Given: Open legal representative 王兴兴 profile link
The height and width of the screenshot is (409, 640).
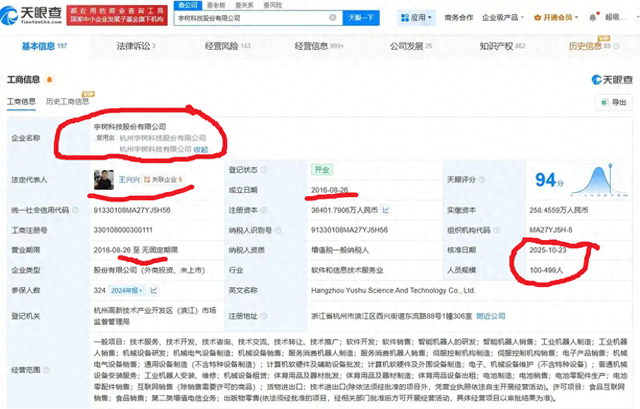Looking at the screenshot, I should coord(129,180).
